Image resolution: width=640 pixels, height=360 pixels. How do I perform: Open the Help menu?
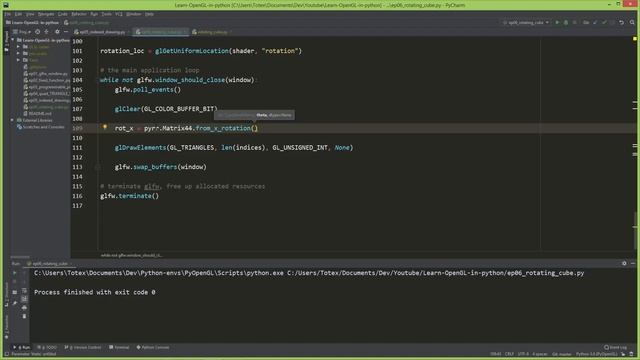pos(149,14)
